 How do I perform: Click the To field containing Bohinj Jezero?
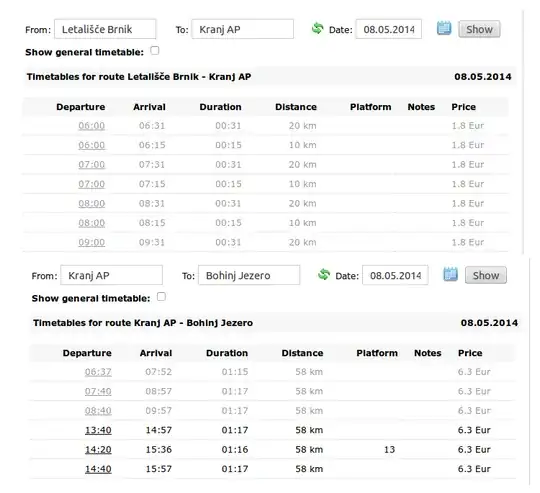[249, 275]
